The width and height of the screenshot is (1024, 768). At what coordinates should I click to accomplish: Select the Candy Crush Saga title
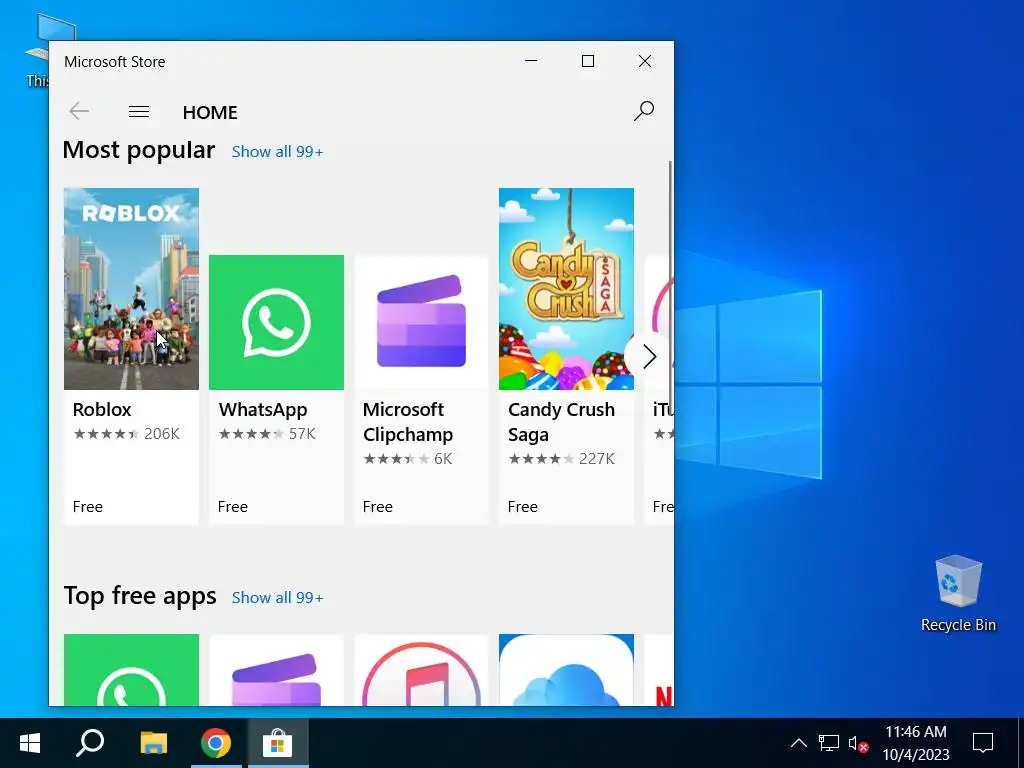click(562, 422)
